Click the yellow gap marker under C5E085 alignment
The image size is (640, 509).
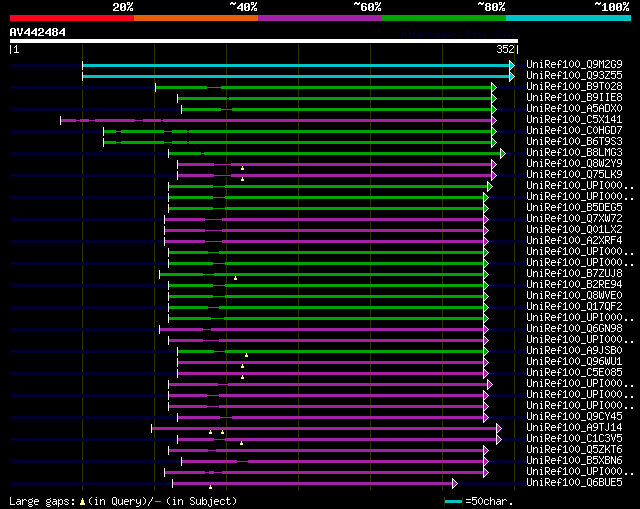click(242, 377)
